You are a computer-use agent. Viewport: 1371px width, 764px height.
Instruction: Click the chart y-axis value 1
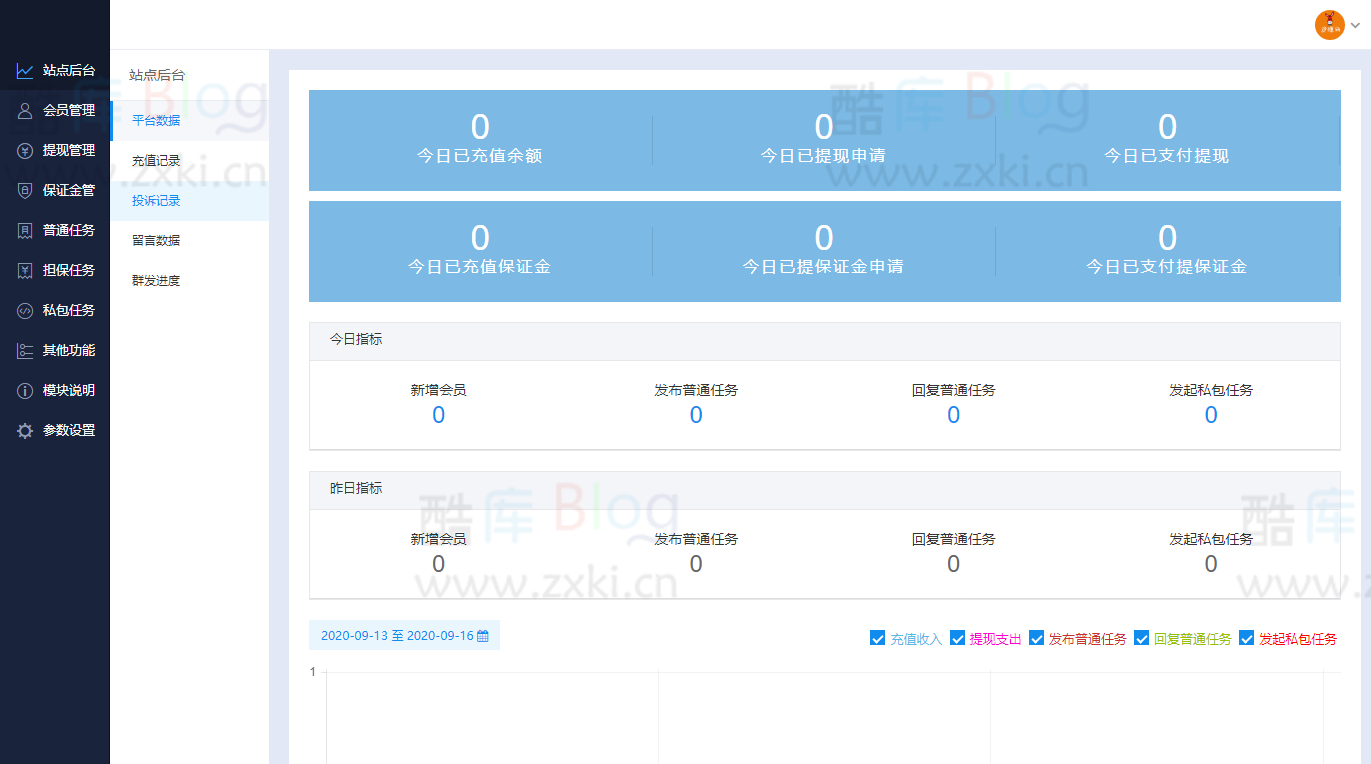coord(313,672)
